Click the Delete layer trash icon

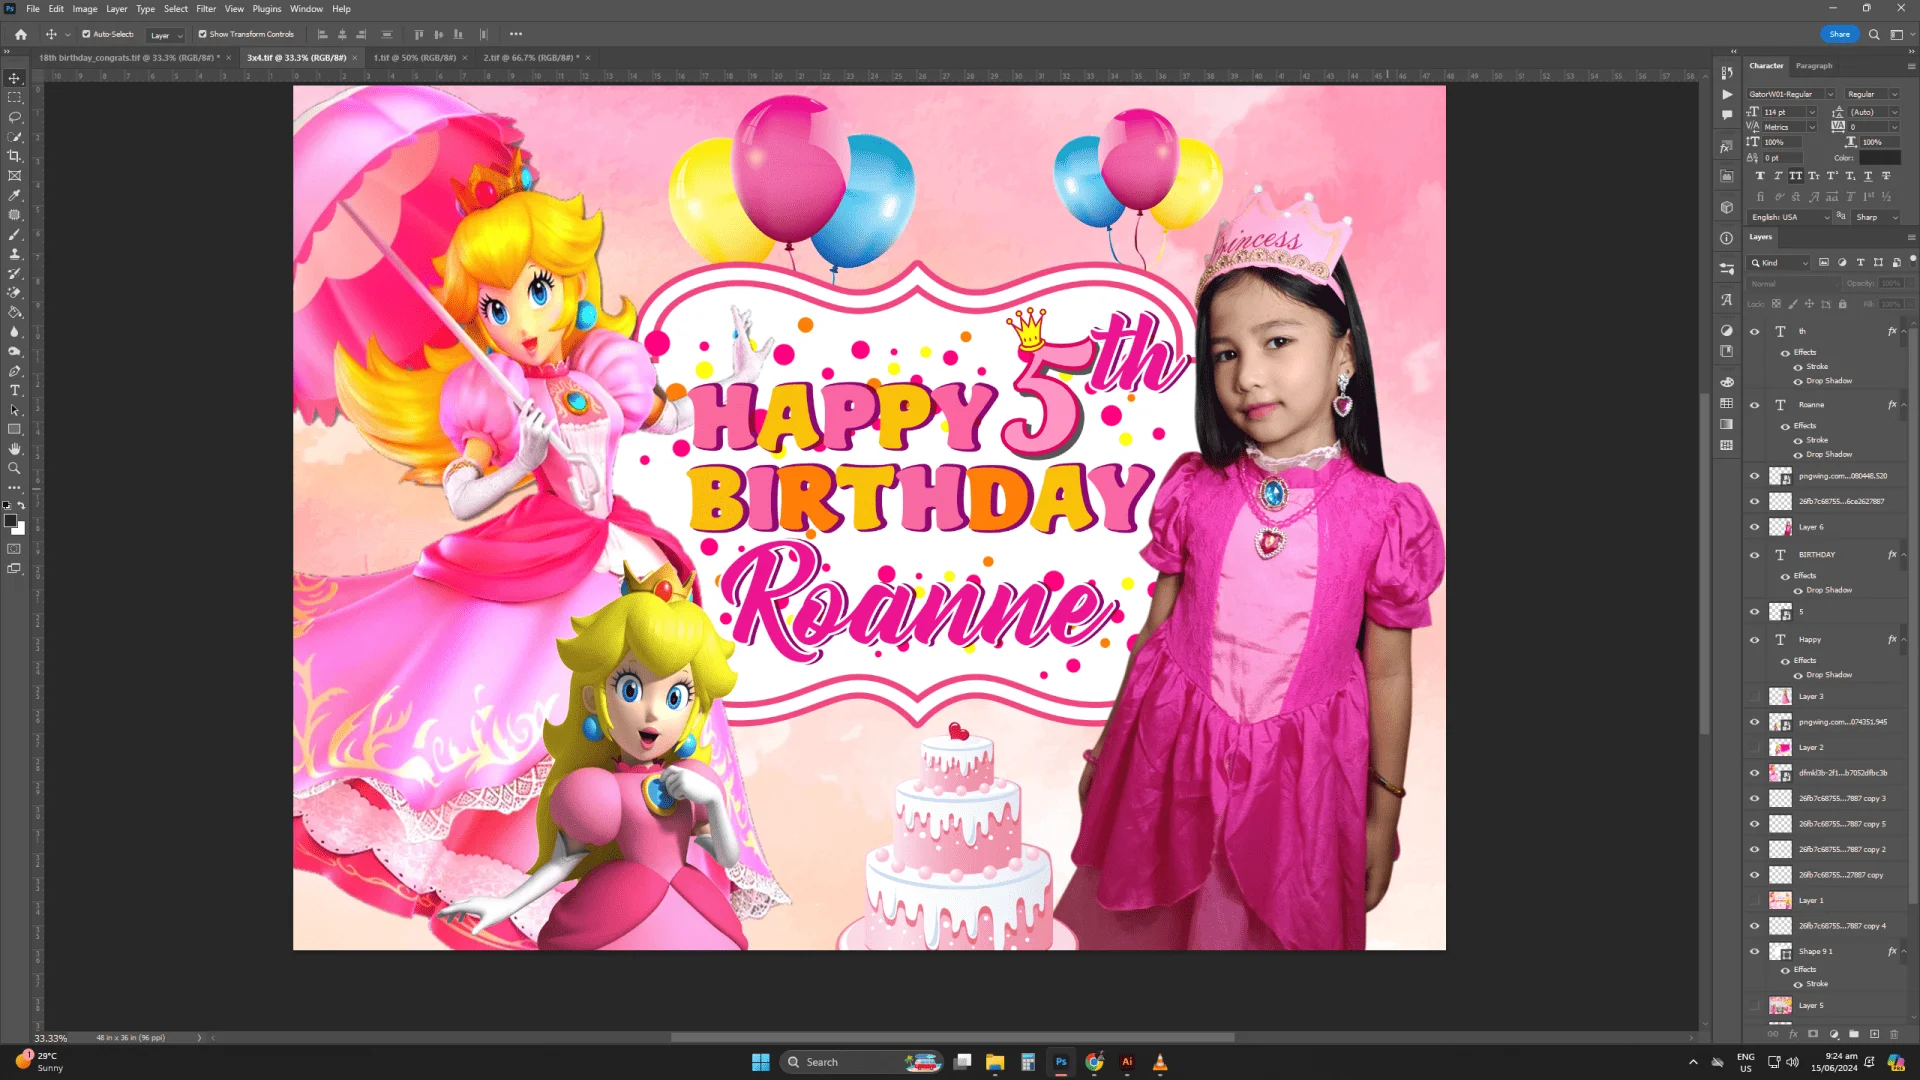point(1894,1034)
